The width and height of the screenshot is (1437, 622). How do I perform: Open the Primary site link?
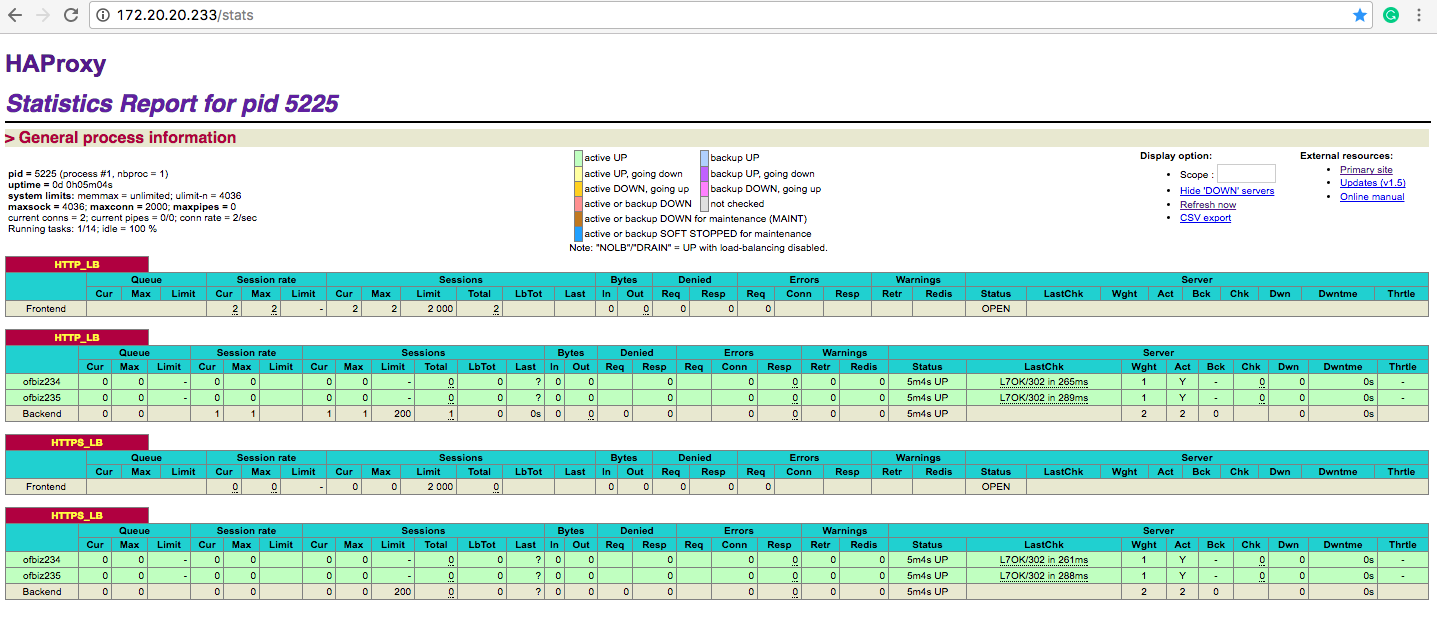coord(1366,170)
